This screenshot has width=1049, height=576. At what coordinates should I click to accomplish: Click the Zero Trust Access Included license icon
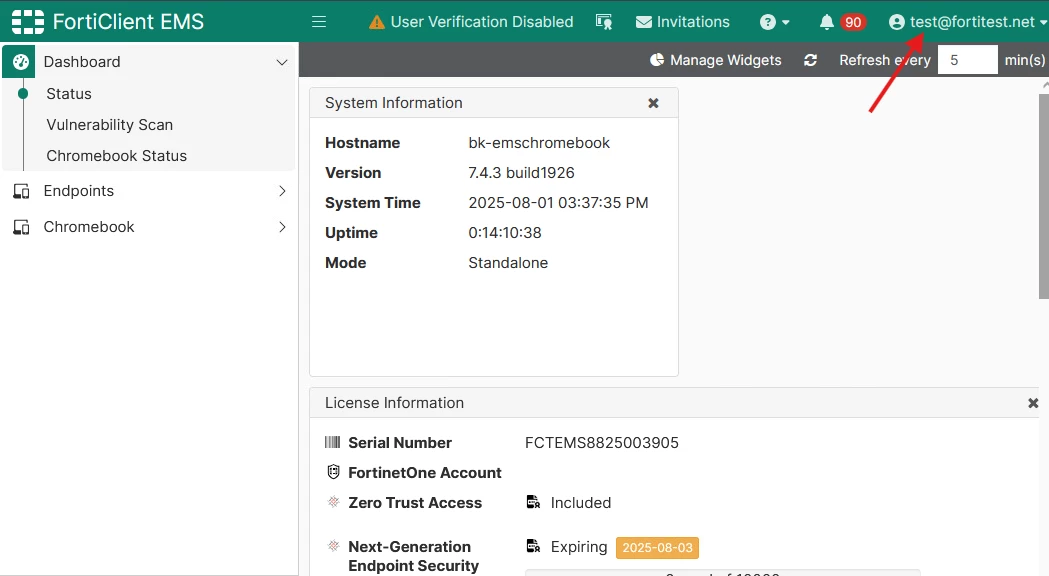tap(533, 502)
